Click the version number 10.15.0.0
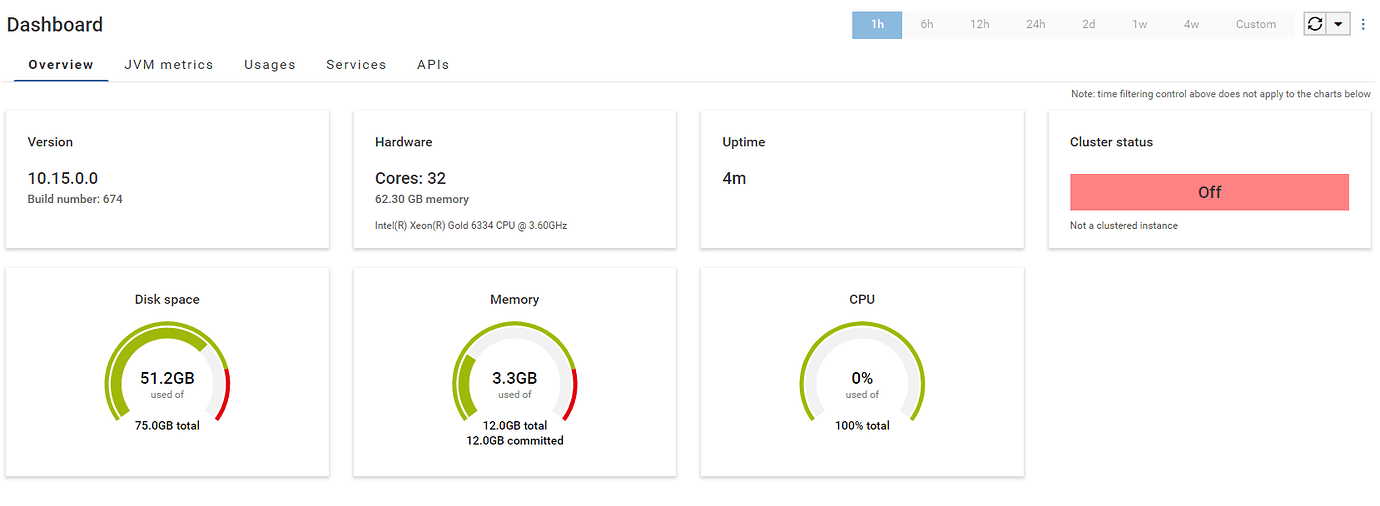This screenshot has height=506, width=1380. (63, 178)
